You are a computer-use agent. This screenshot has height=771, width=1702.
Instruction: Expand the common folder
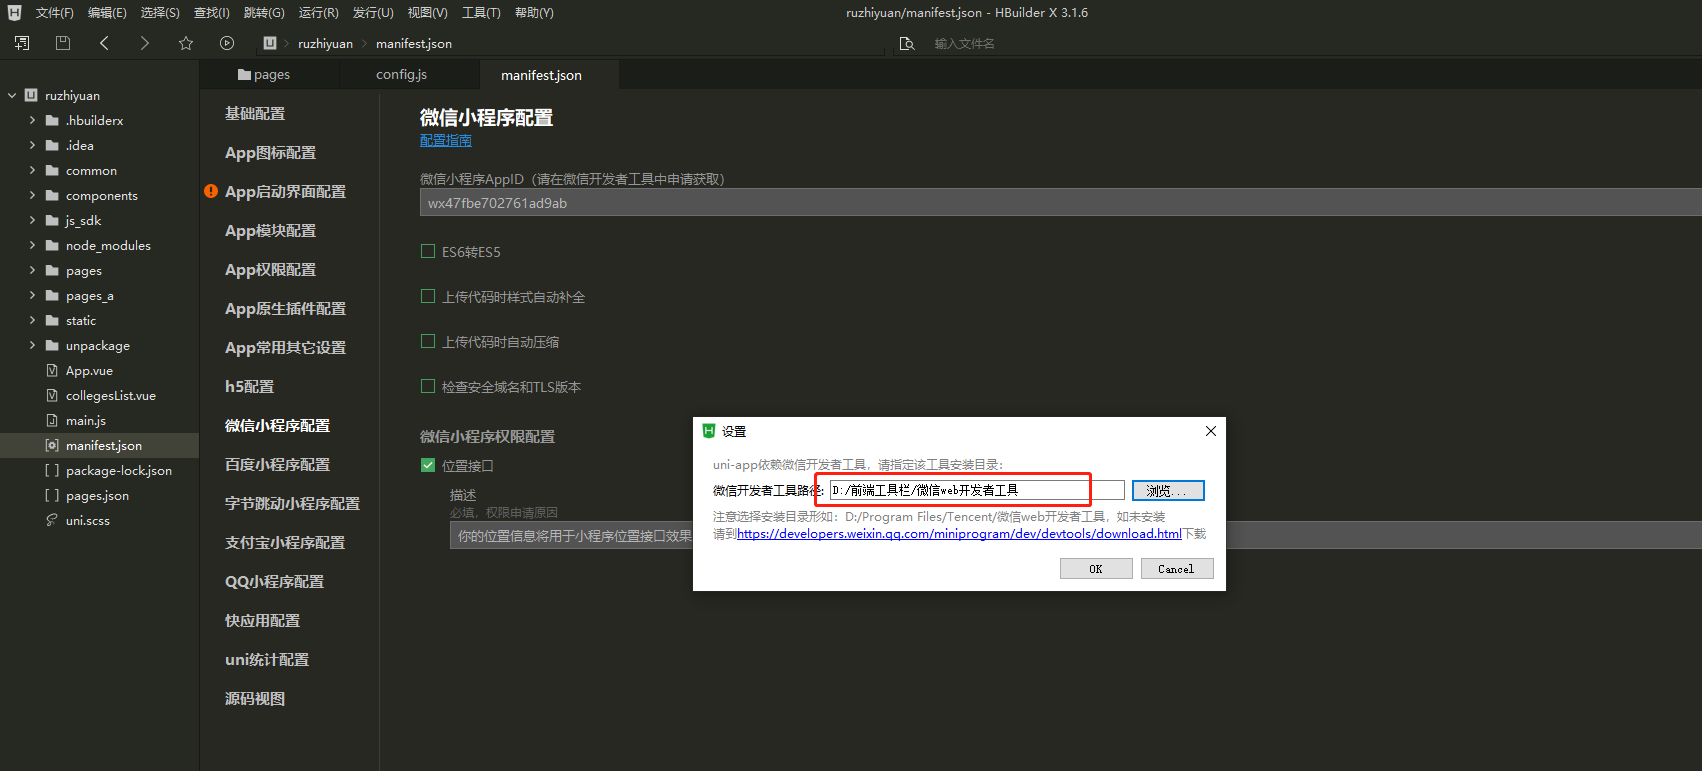coord(32,170)
